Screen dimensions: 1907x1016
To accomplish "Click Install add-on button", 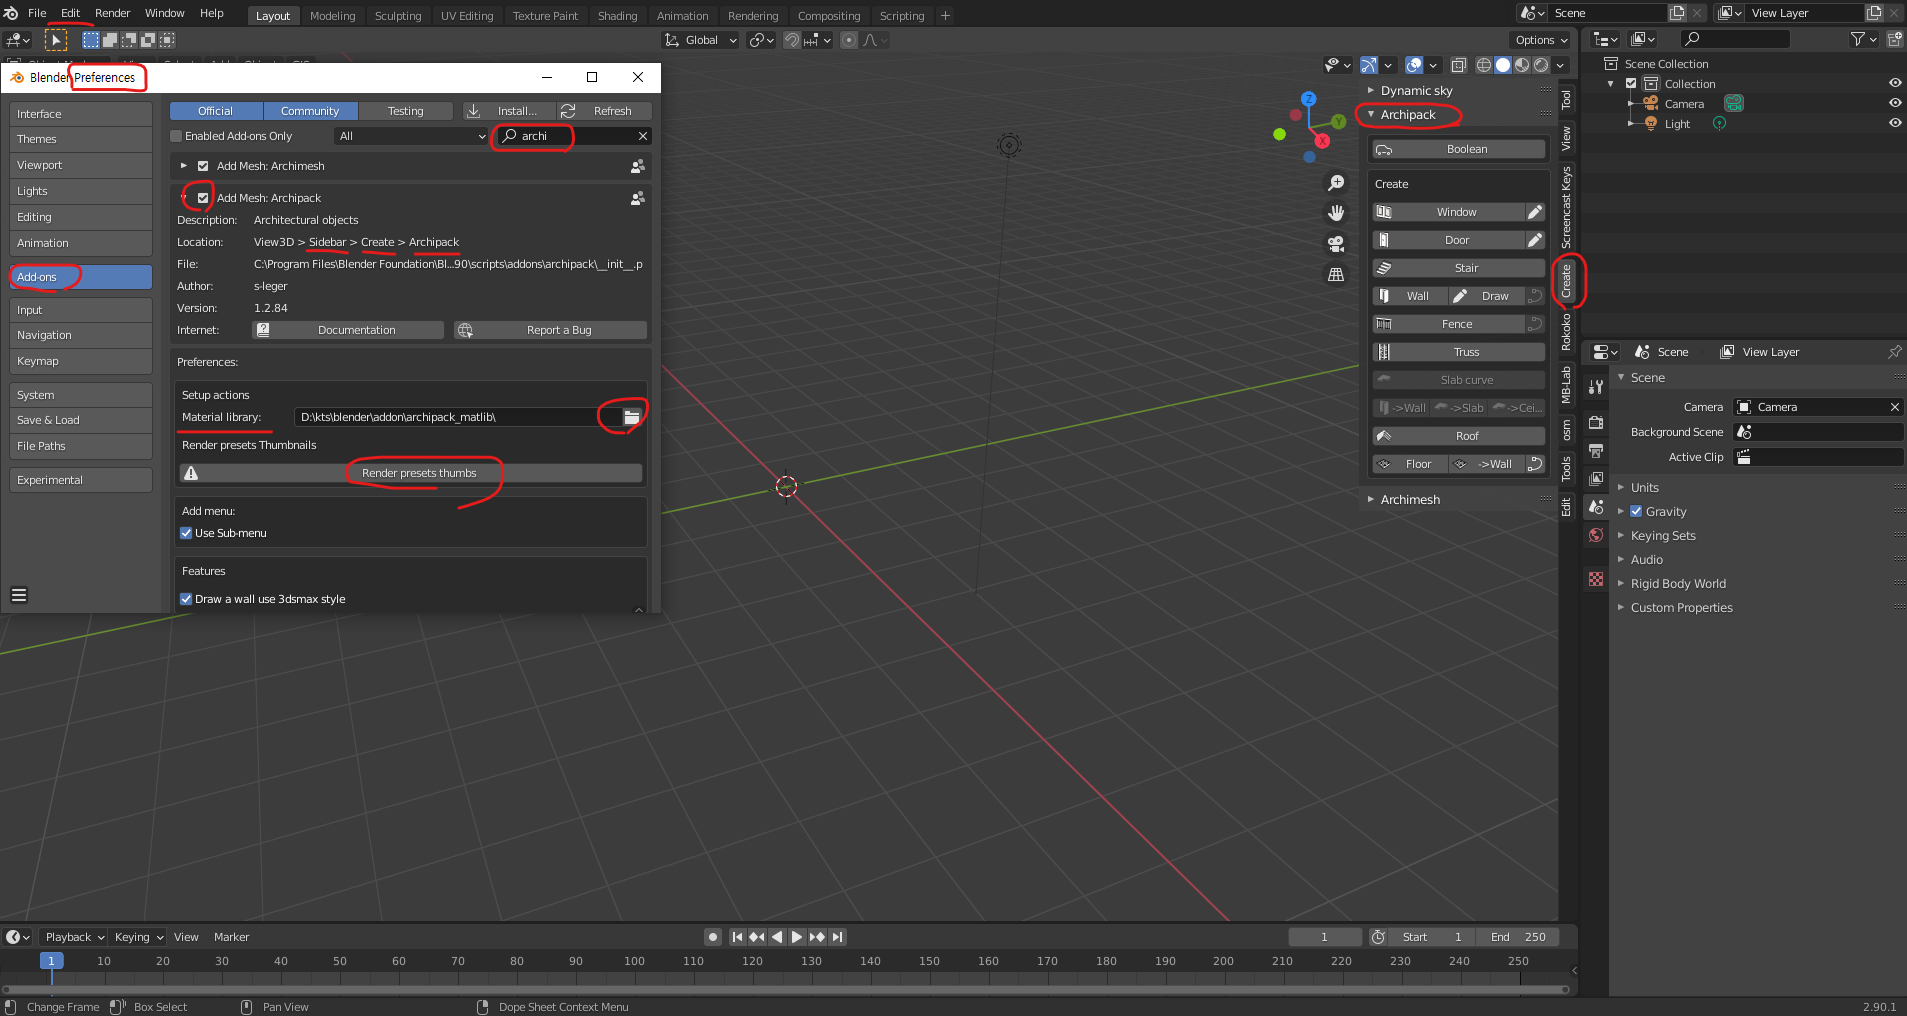I will (x=507, y=111).
